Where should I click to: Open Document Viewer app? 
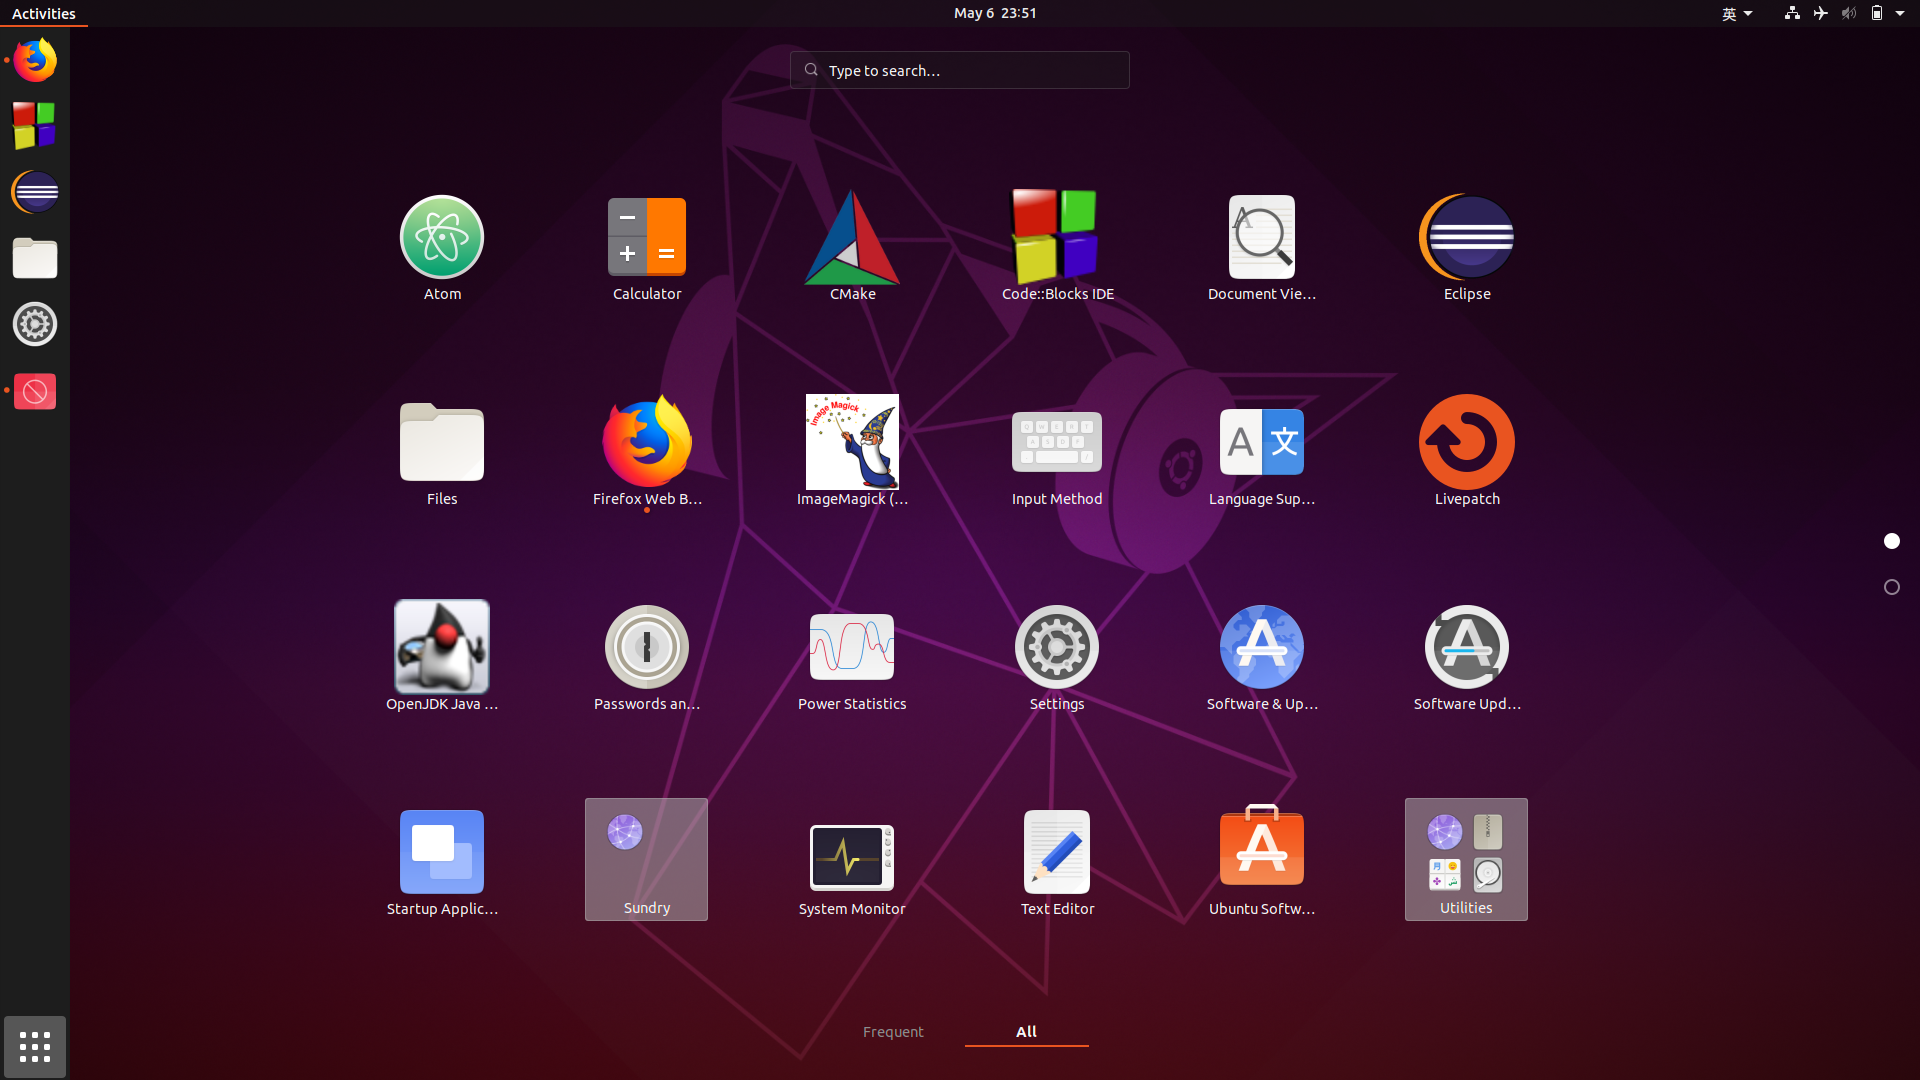click(1262, 248)
